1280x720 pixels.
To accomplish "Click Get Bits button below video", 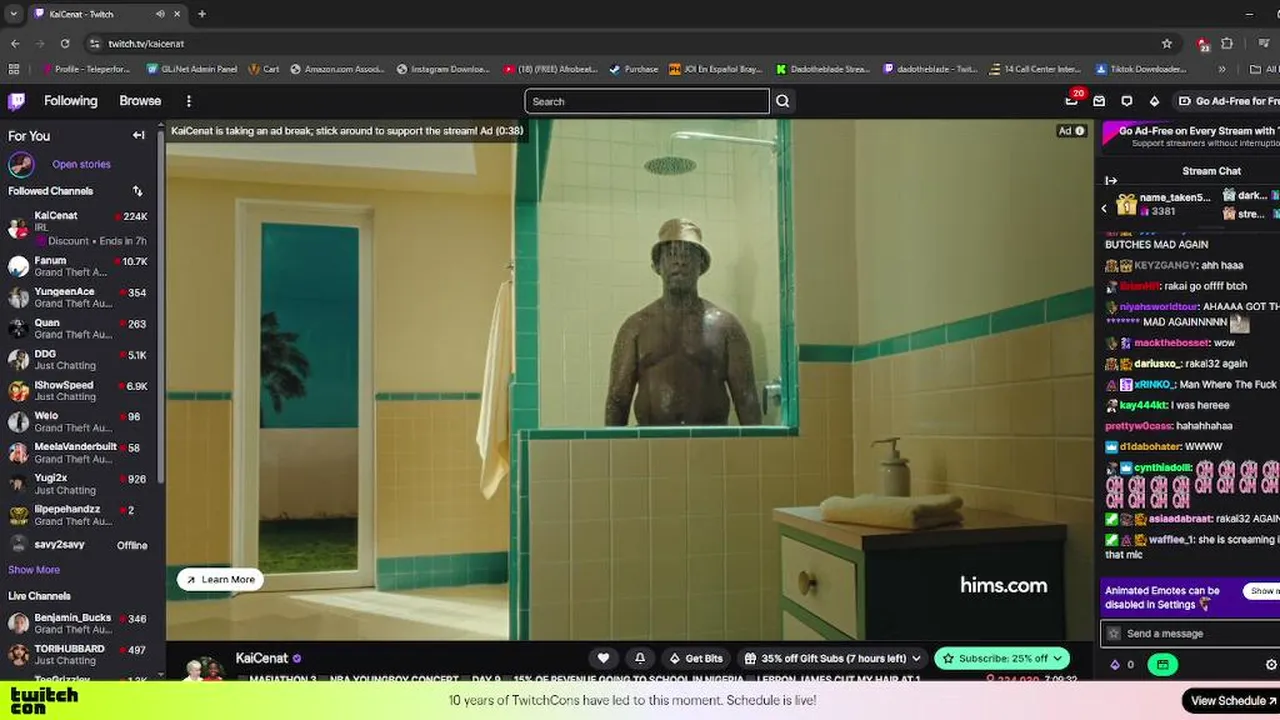I will point(696,658).
